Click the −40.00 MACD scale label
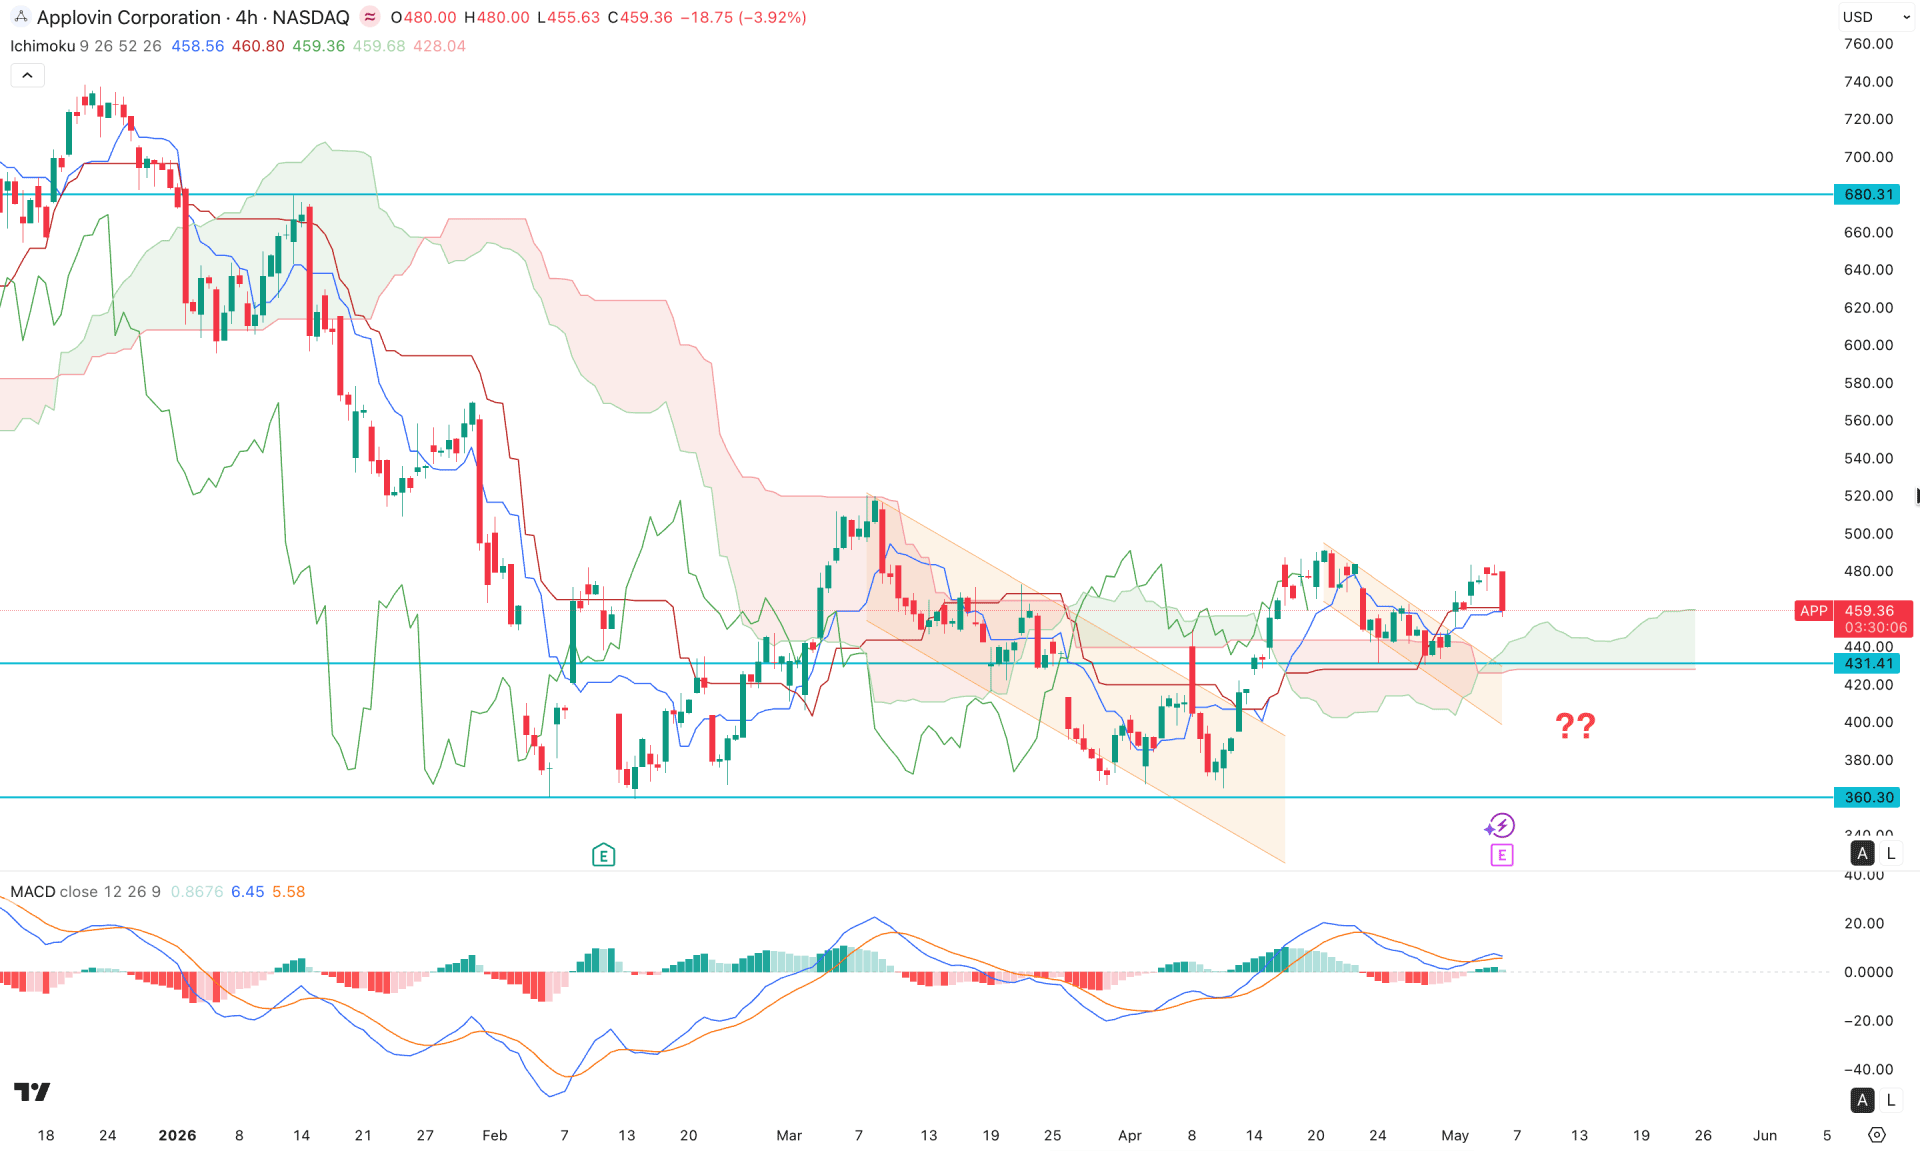 [x=1868, y=1069]
